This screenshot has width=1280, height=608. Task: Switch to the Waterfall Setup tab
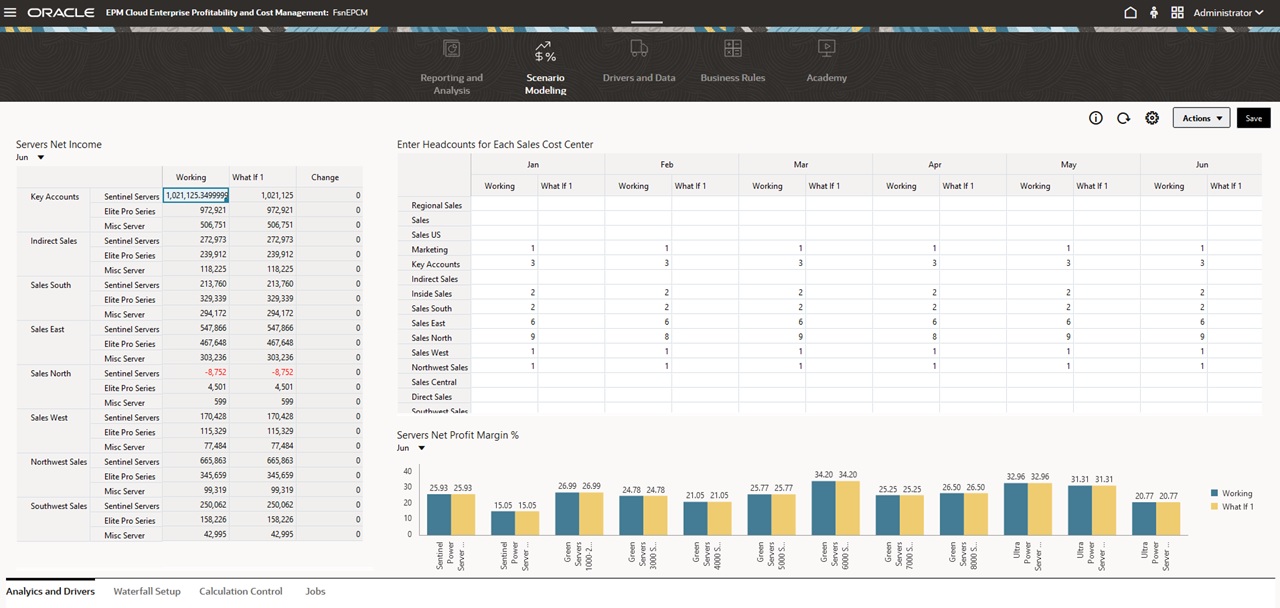[147, 591]
